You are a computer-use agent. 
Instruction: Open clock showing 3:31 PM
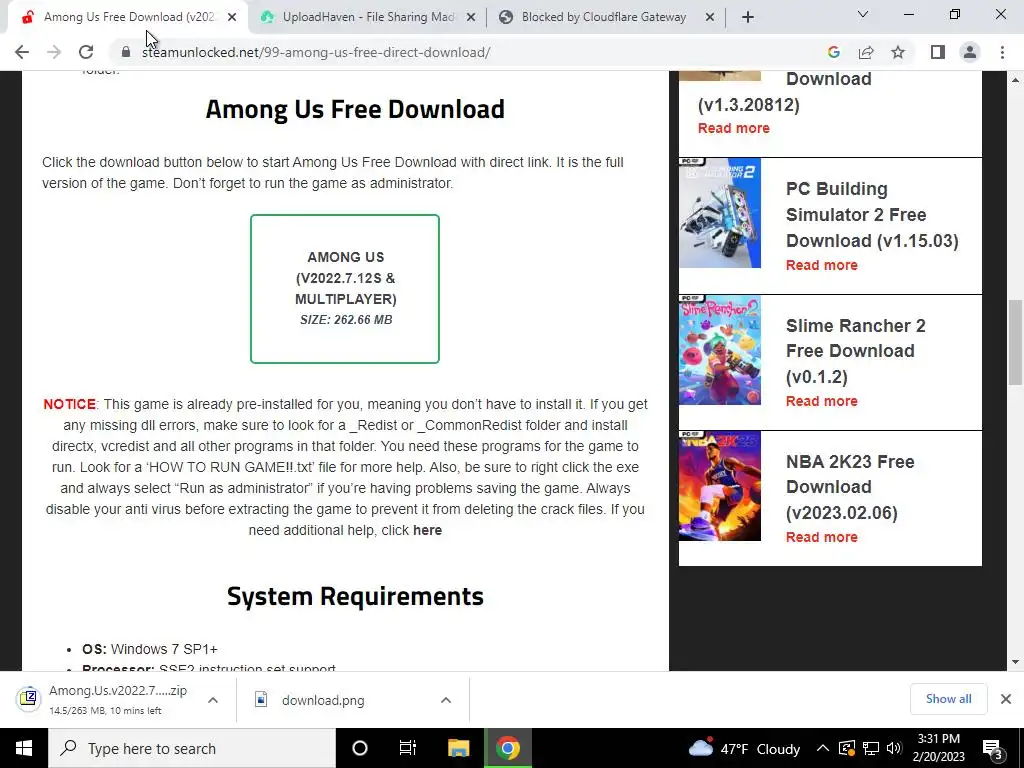coord(938,748)
